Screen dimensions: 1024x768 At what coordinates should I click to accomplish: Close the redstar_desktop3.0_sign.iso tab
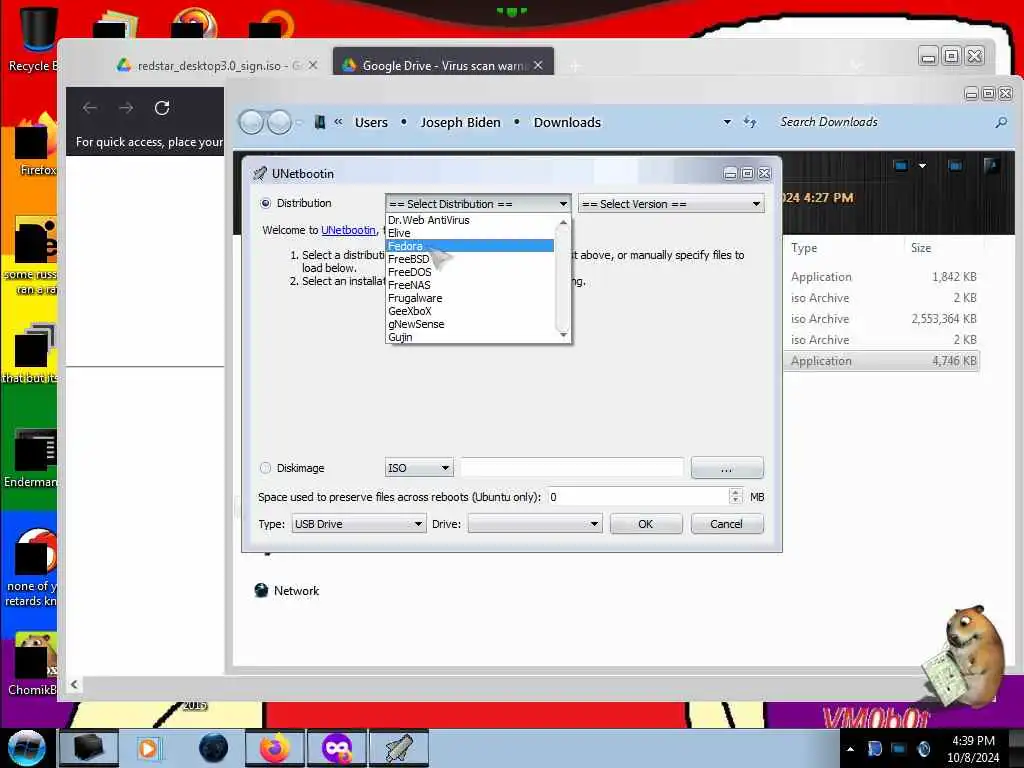pos(313,66)
